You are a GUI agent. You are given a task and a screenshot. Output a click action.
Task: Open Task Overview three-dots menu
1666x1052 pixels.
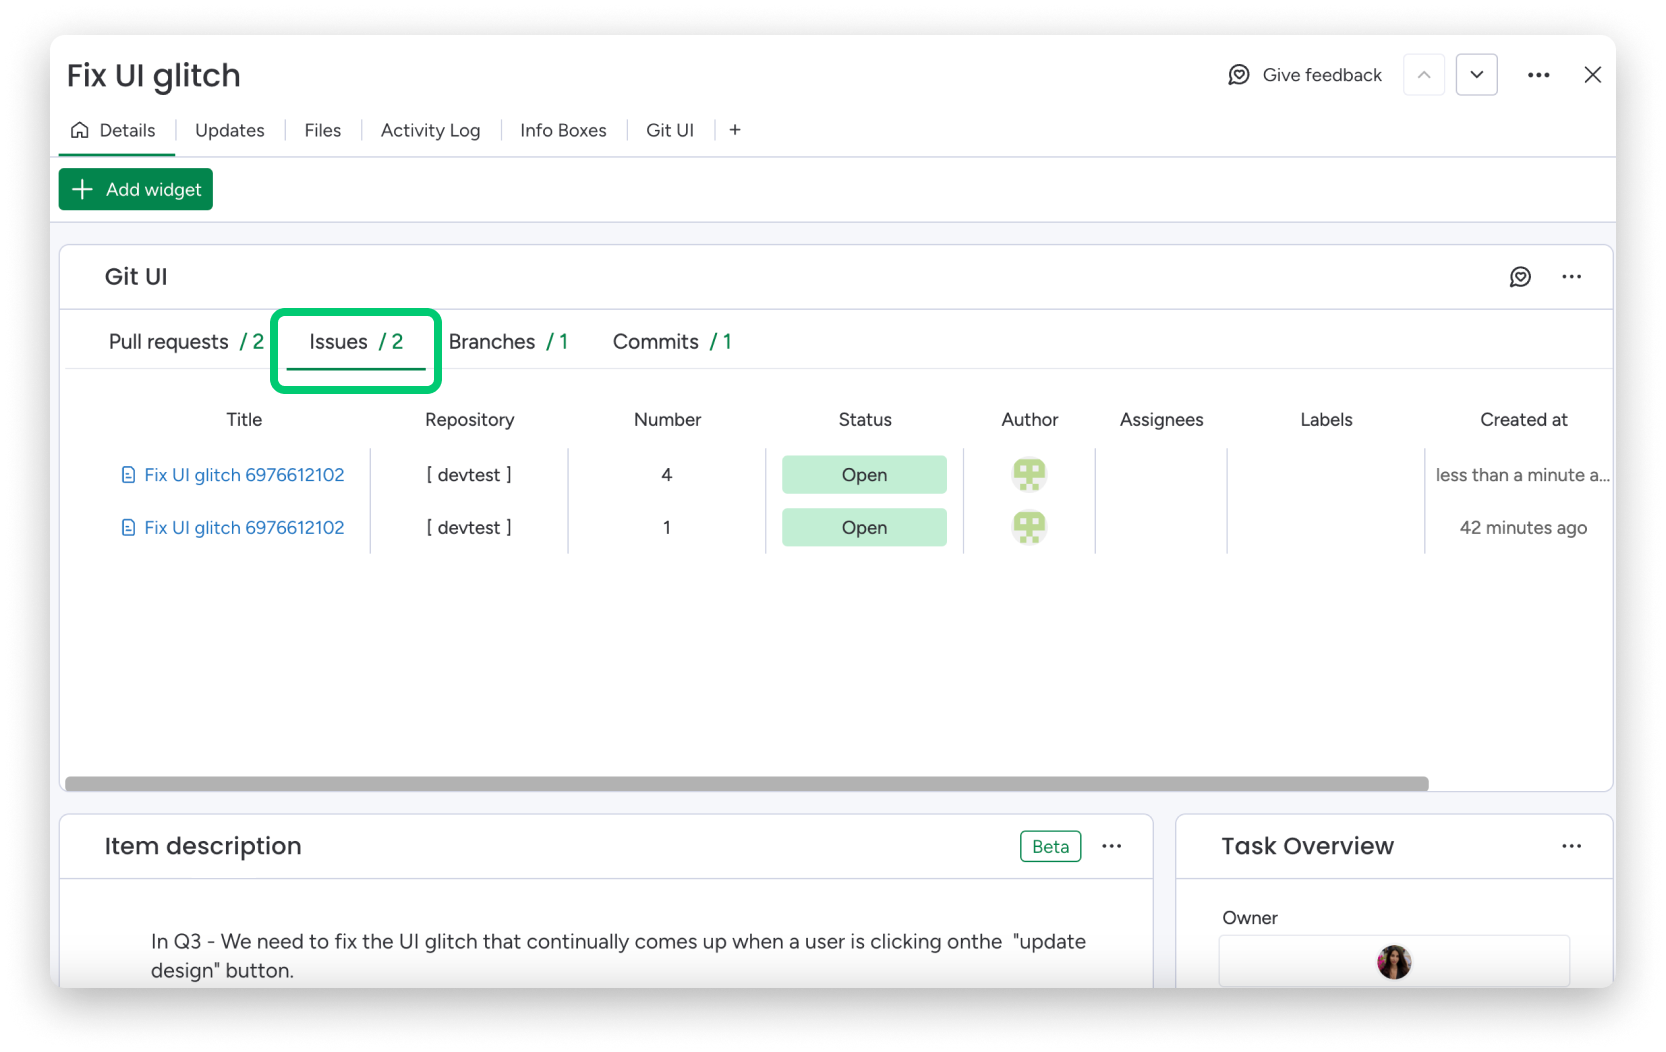[x=1571, y=846]
